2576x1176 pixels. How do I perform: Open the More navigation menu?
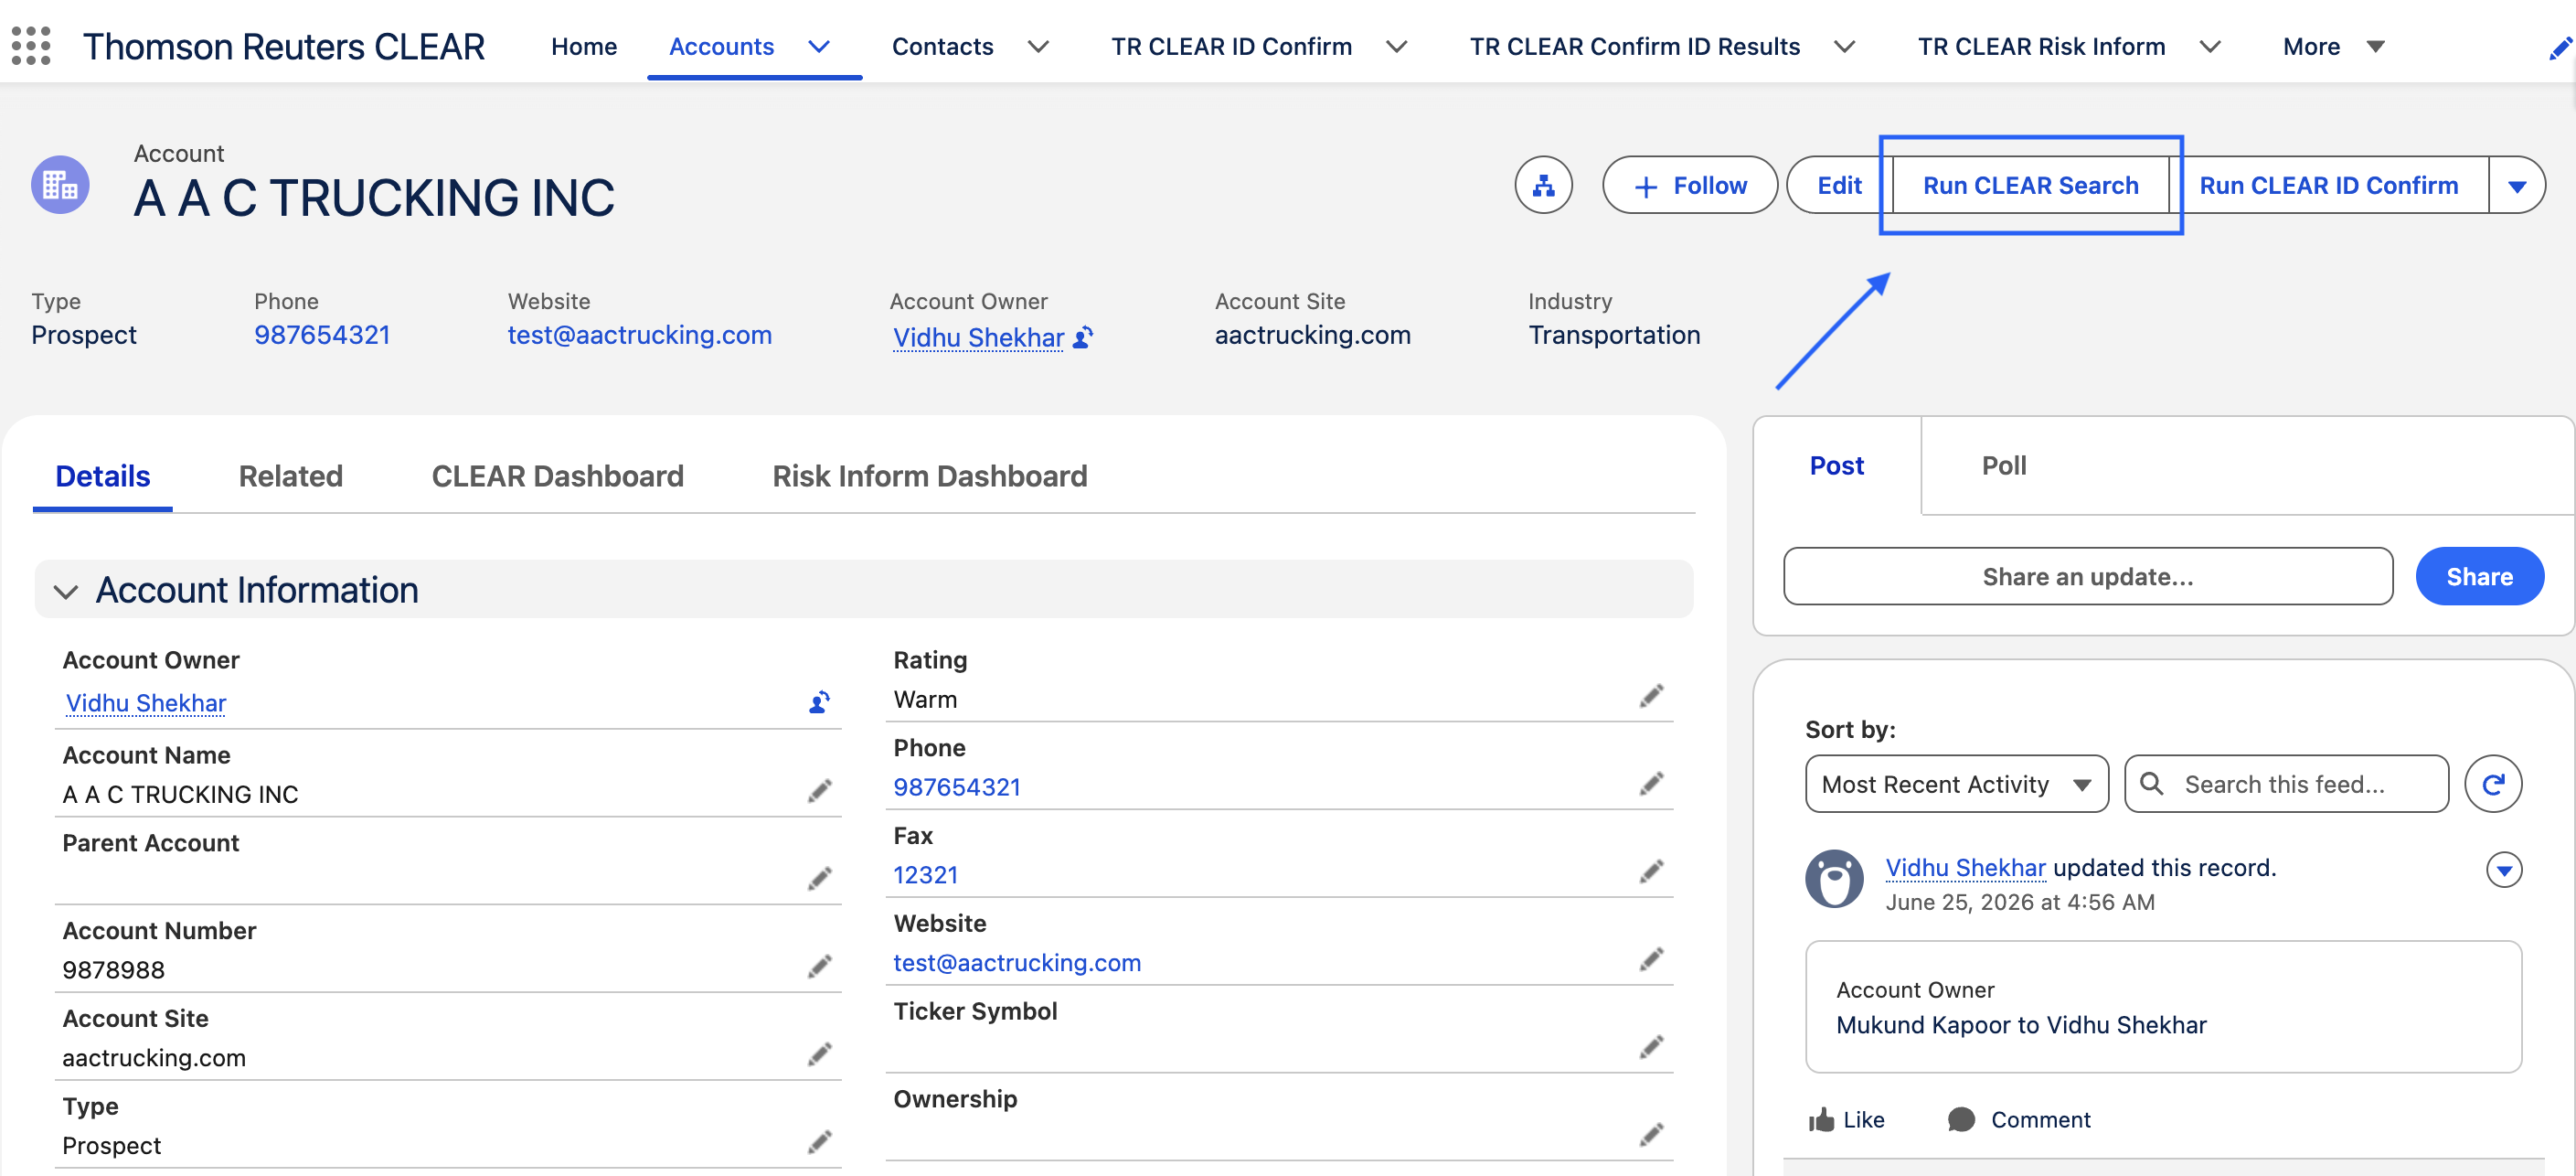coord(2334,47)
